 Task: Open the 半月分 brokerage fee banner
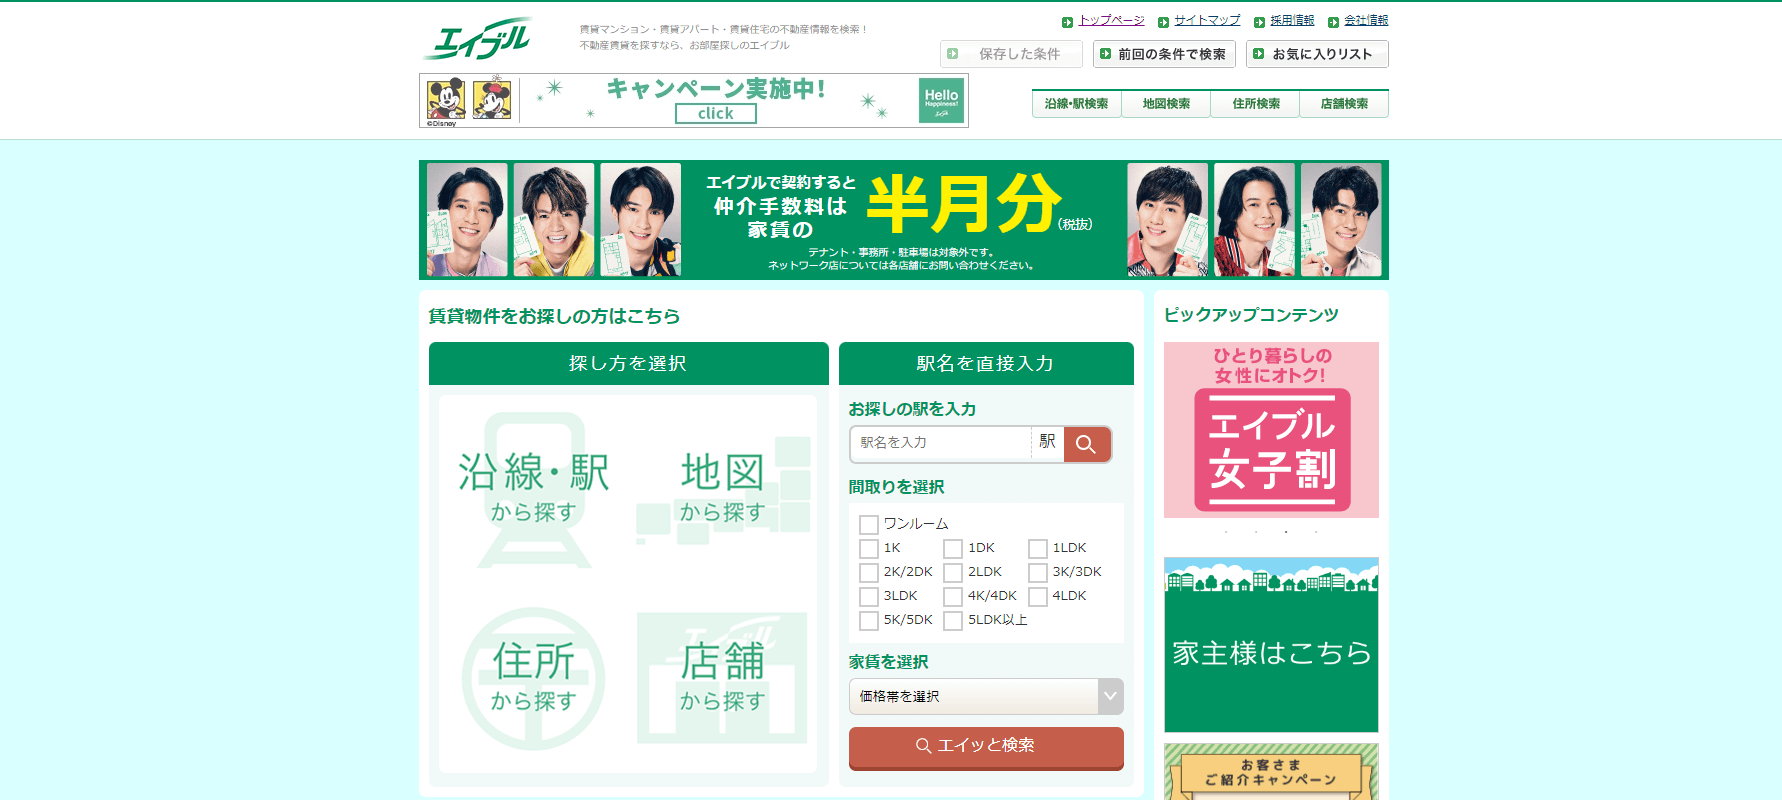904,220
